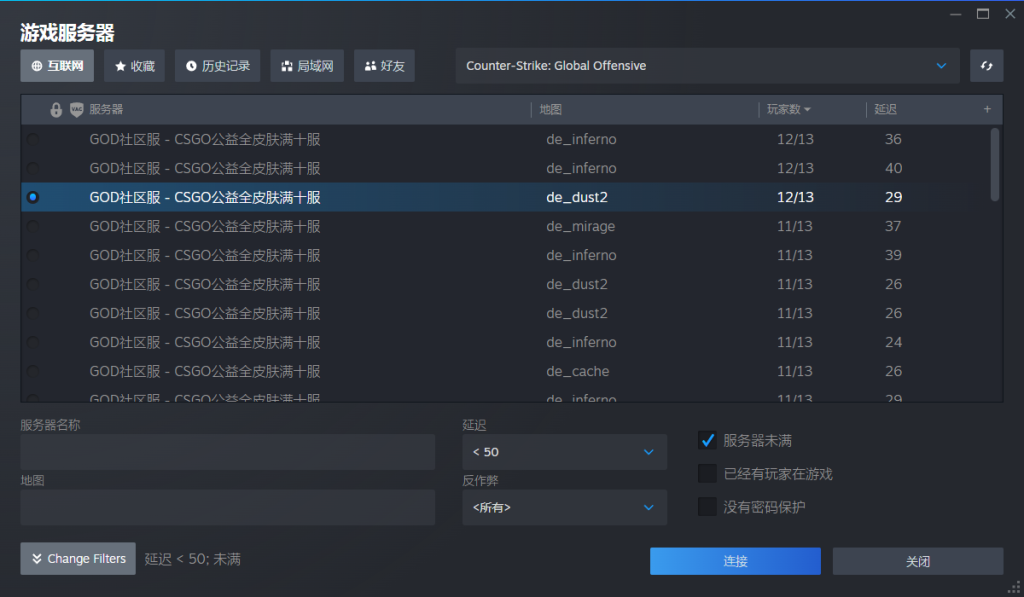Image resolution: width=1024 pixels, height=597 pixels.
Task: Click the VAC shield column header icon
Action: (x=76, y=109)
